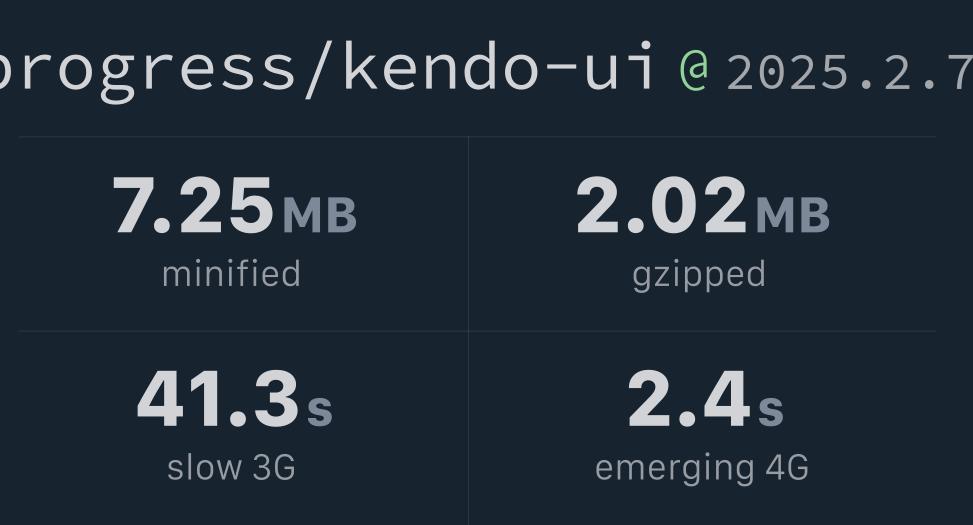Click the 's' unit beside 41.3
Screen dimensions: 973x525
coord(320,411)
